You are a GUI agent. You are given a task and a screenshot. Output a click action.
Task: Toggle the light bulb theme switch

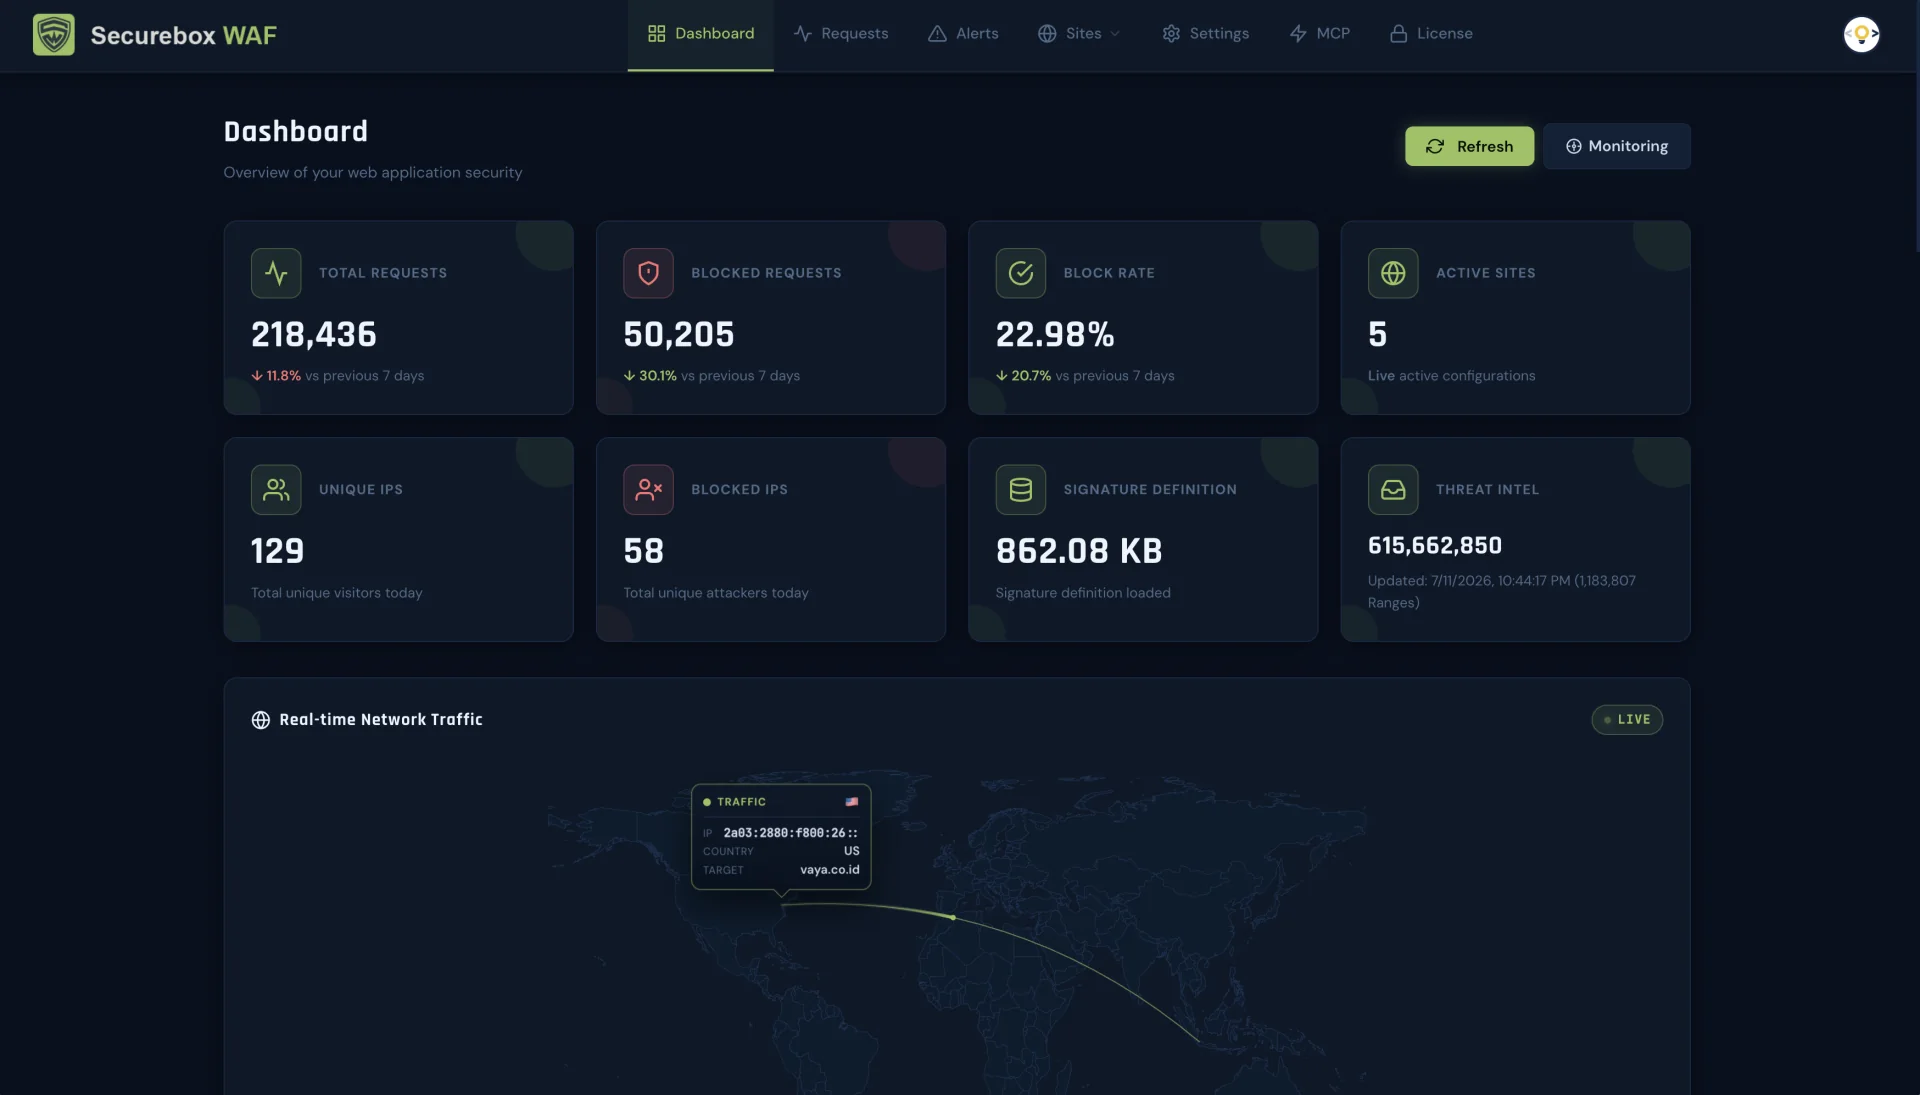tap(1861, 34)
